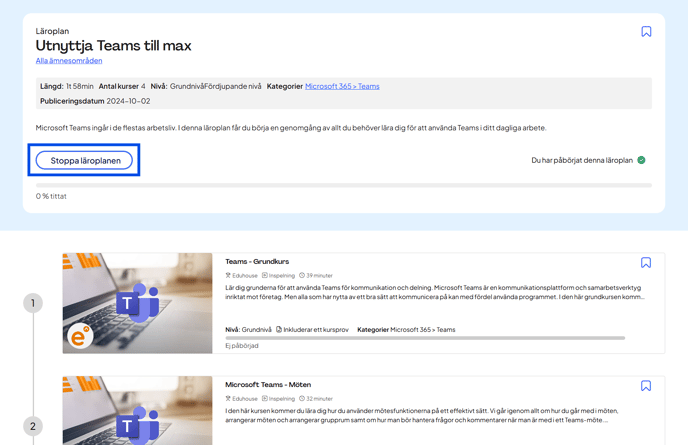Screen dimensions: 688x445
Task: Click the clock icon beside 39 minuter
Action: [302, 276]
